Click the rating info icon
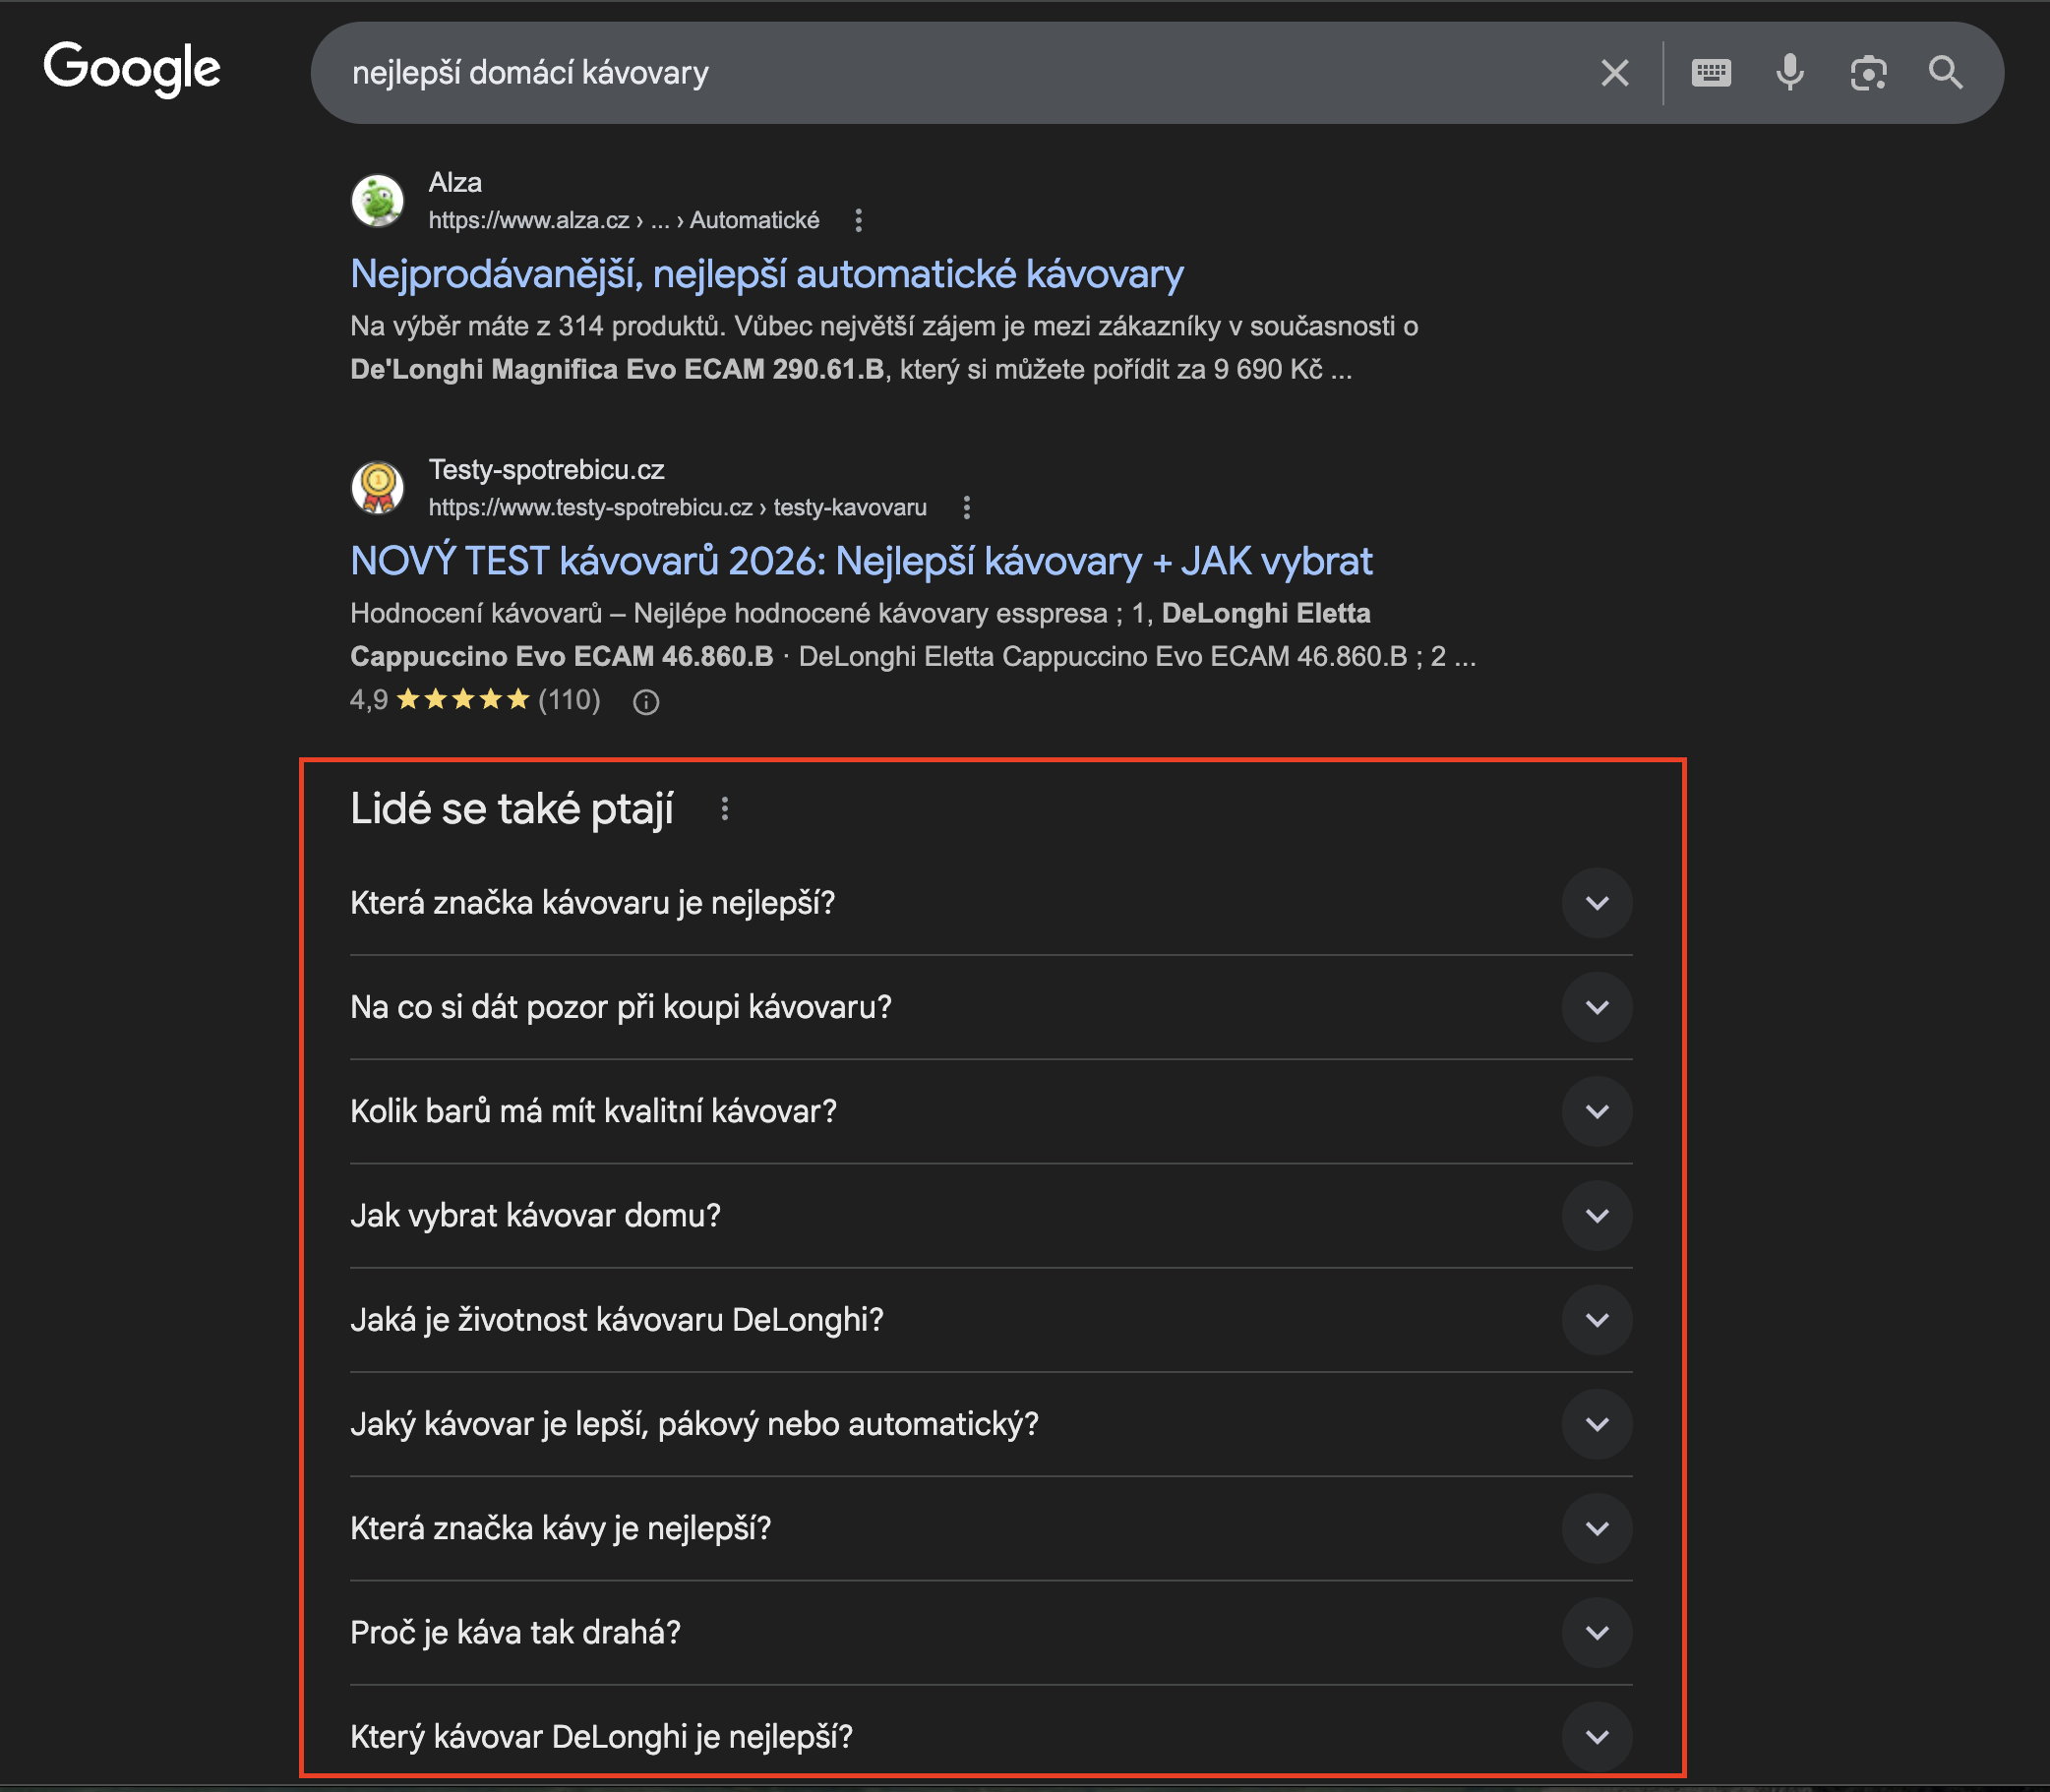2050x1792 pixels. pyautogui.click(x=646, y=702)
